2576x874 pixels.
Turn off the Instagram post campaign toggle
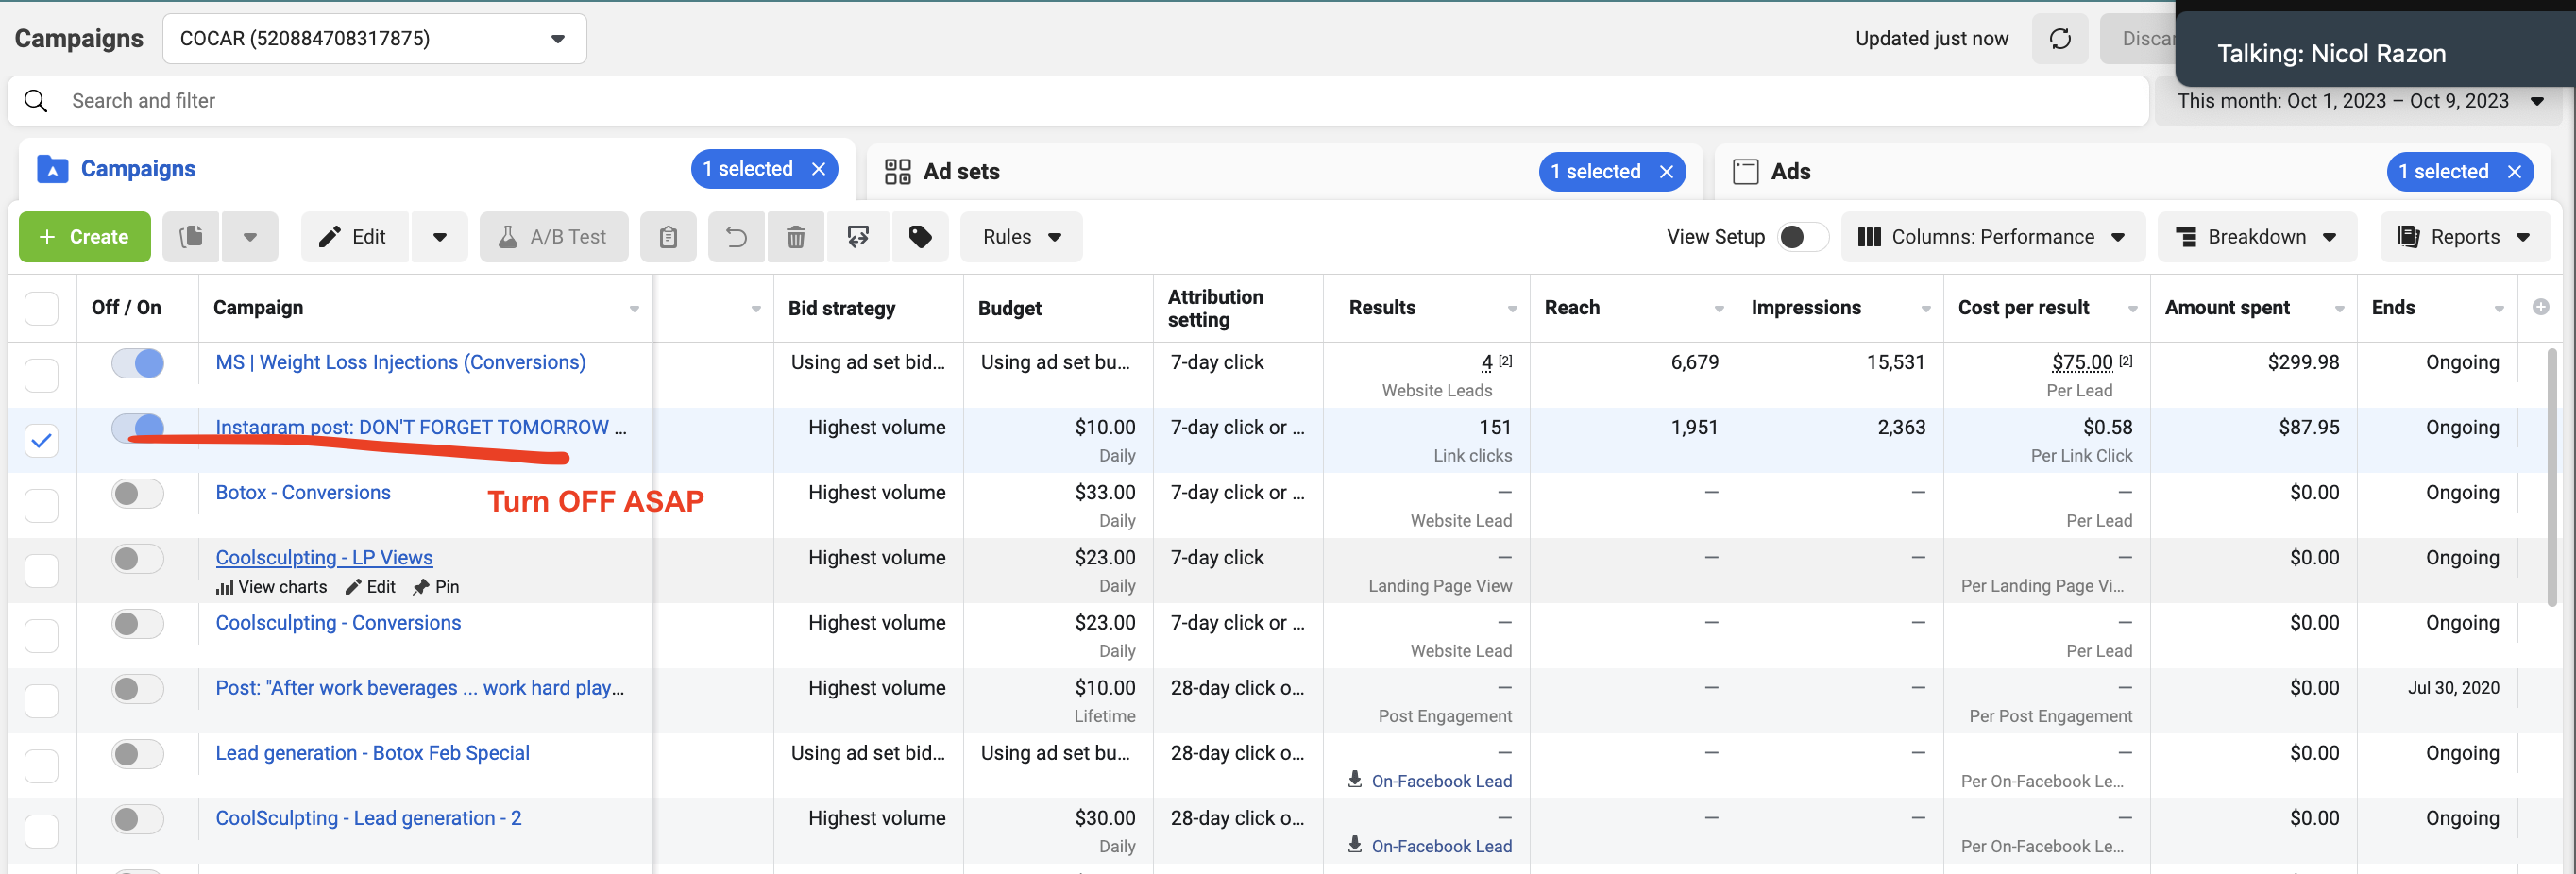(x=138, y=427)
